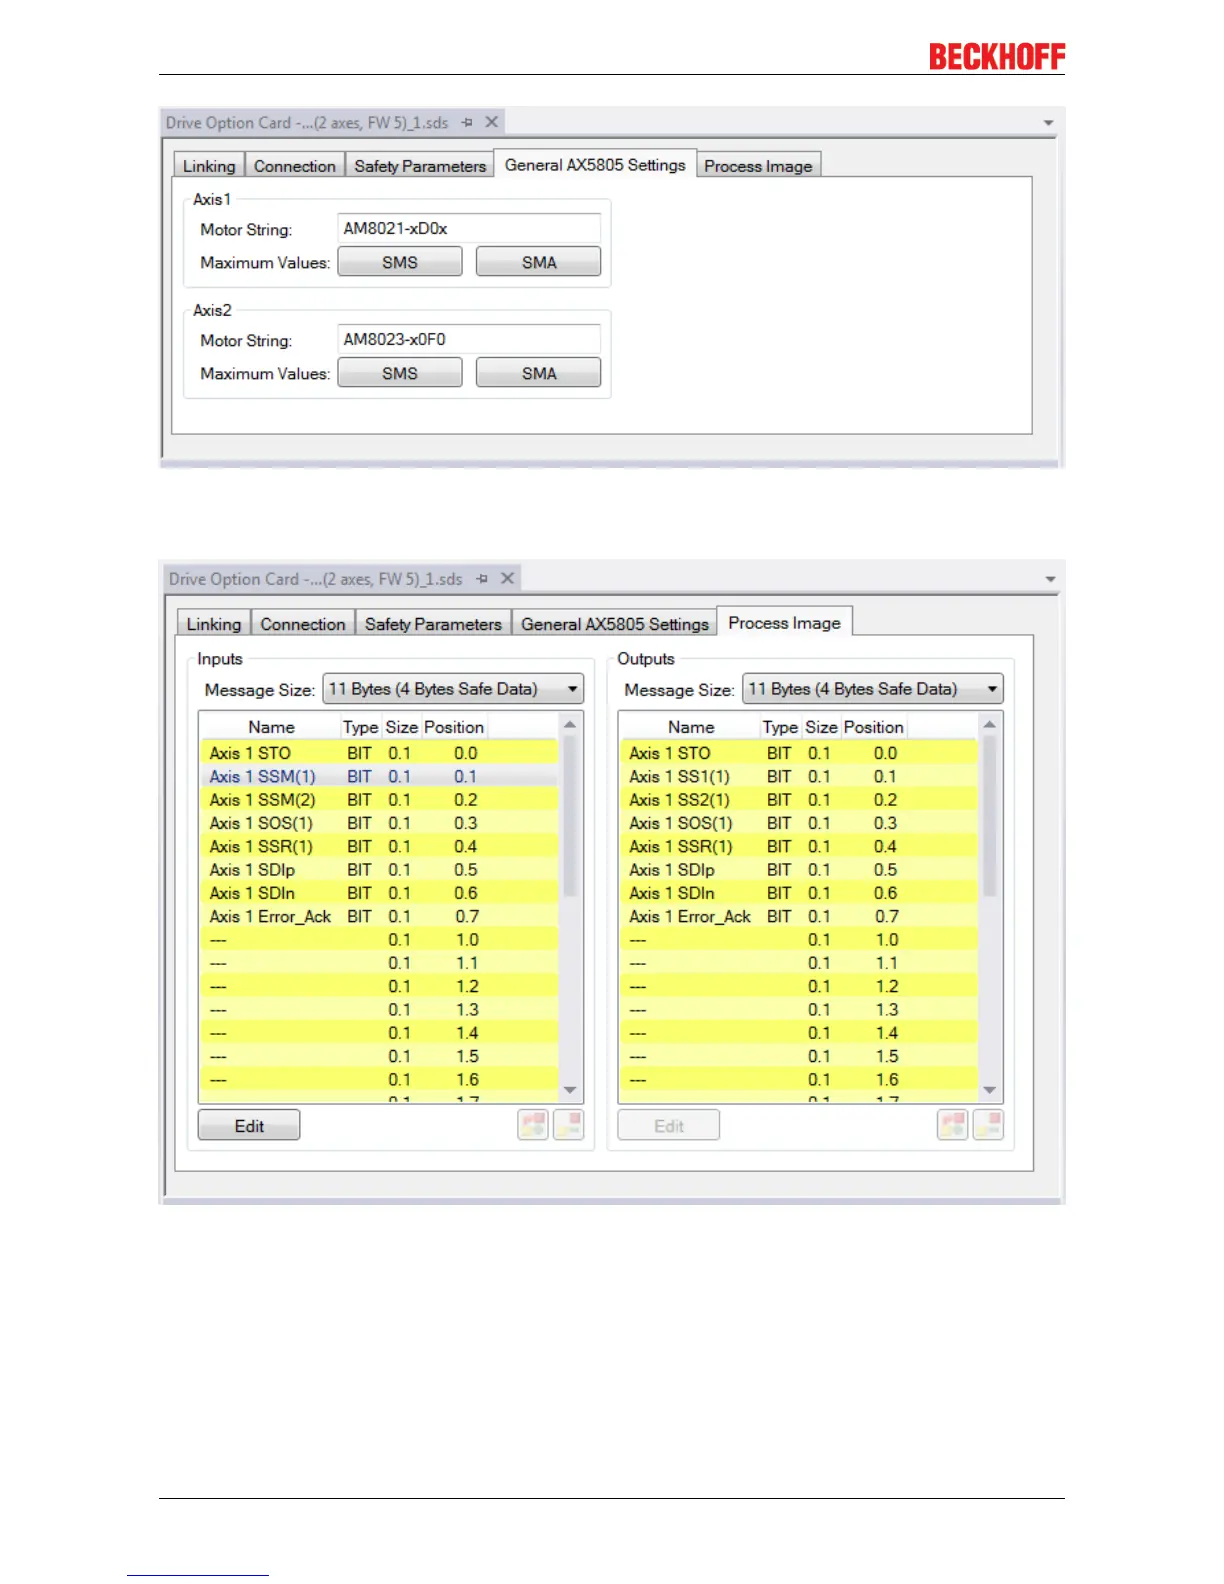Click first color icon below Inputs list
Viewport: 1224px width, 1584px height.
pos(533,1125)
